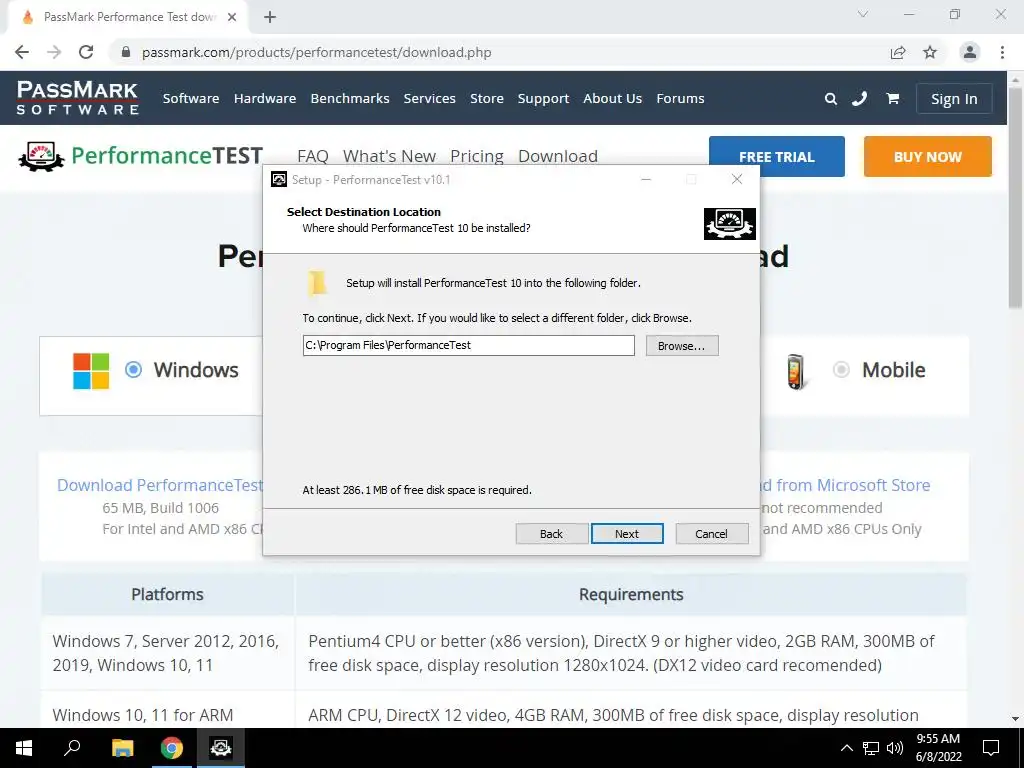Select the Windows platform radio button
The image size is (1024, 768).
pyautogui.click(x=133, y=370)
